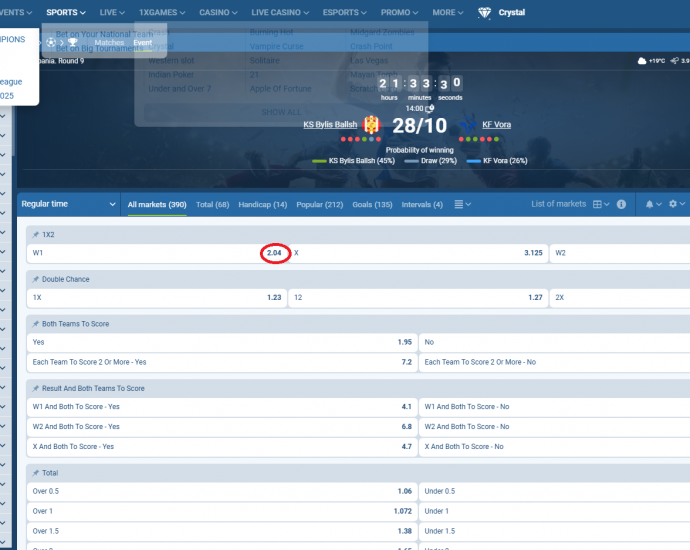This screenshot has height=550, width=690.
Task: Open the markets info icon
Action: [x=621, y=204]
